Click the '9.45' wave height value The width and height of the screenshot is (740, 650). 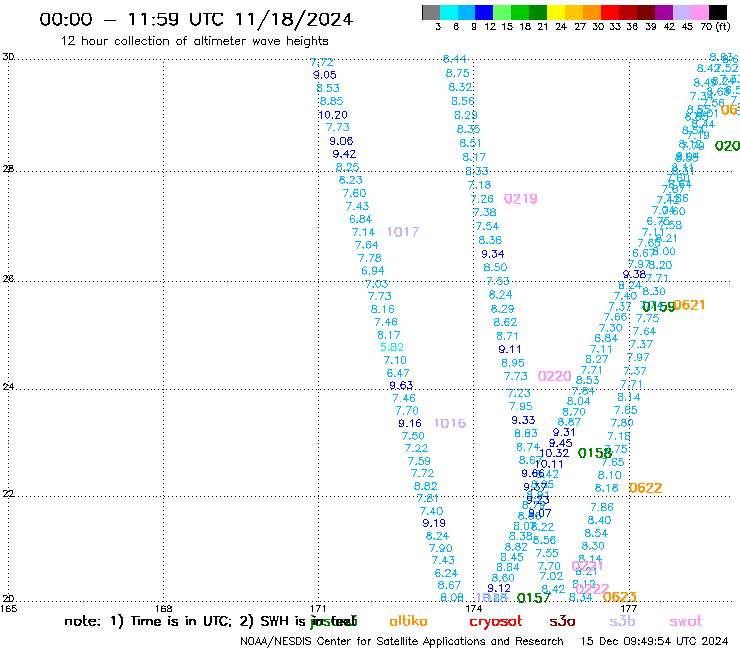pos(561,443)
